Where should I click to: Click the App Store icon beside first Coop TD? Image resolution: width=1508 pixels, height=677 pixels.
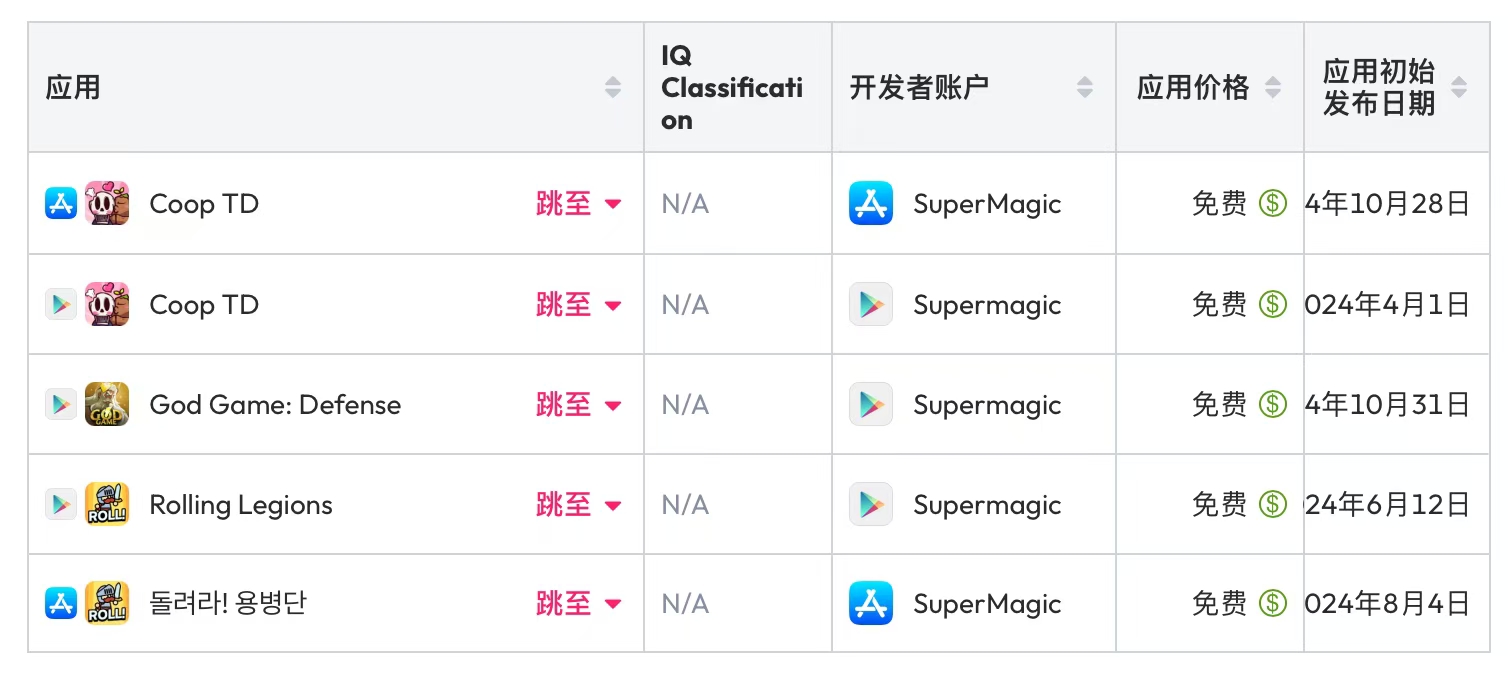[61, 204]
